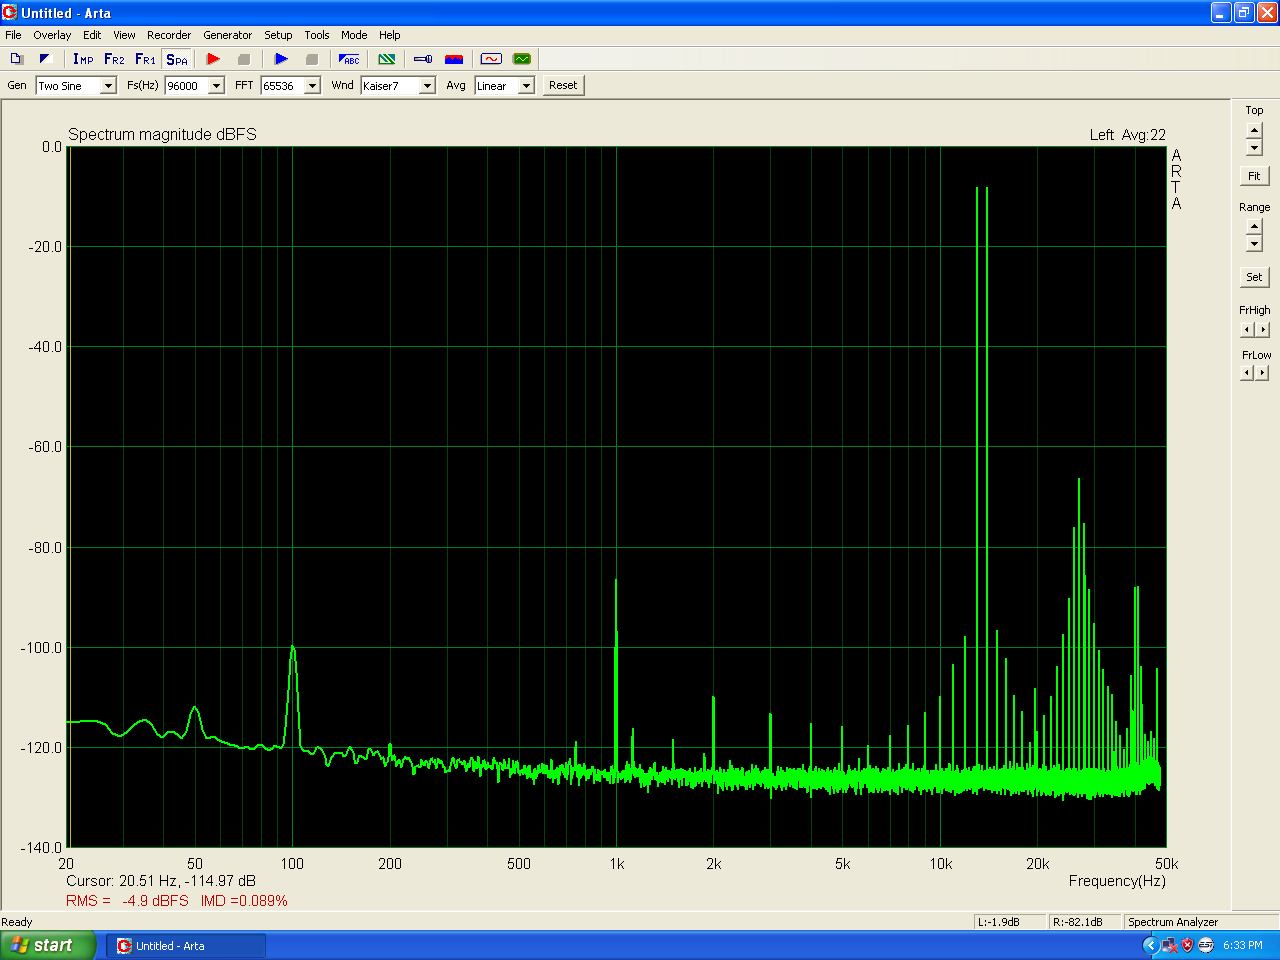Screen dimensions: 1280x960
Task: Click the Set button
Action: (x=1254, y=277)
